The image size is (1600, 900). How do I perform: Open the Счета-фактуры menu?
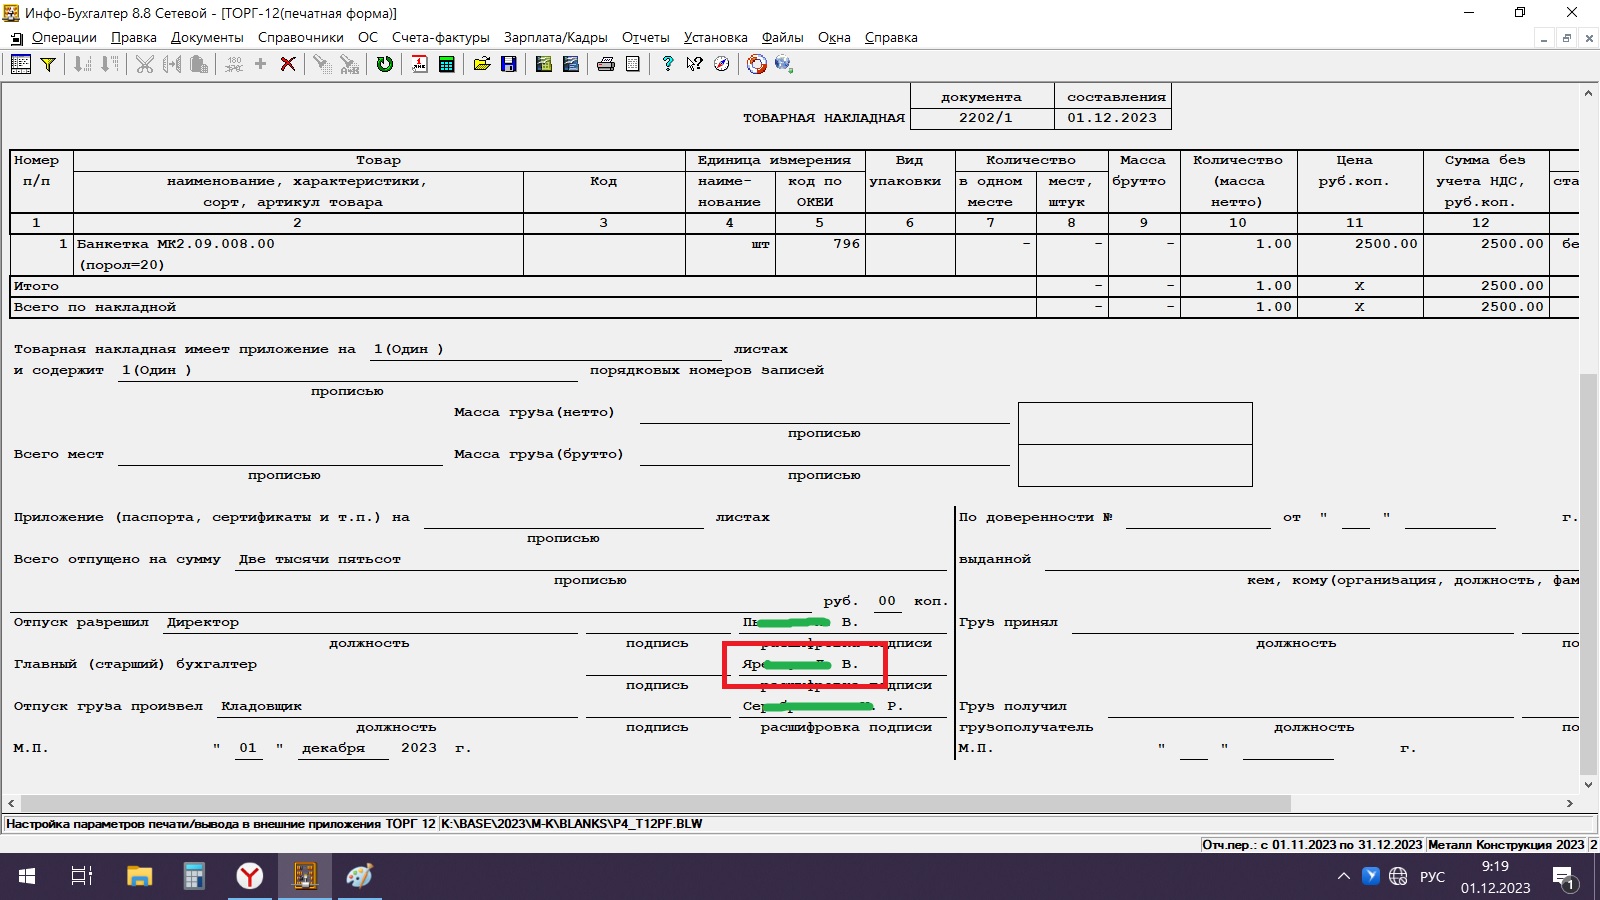coord(441,38)
